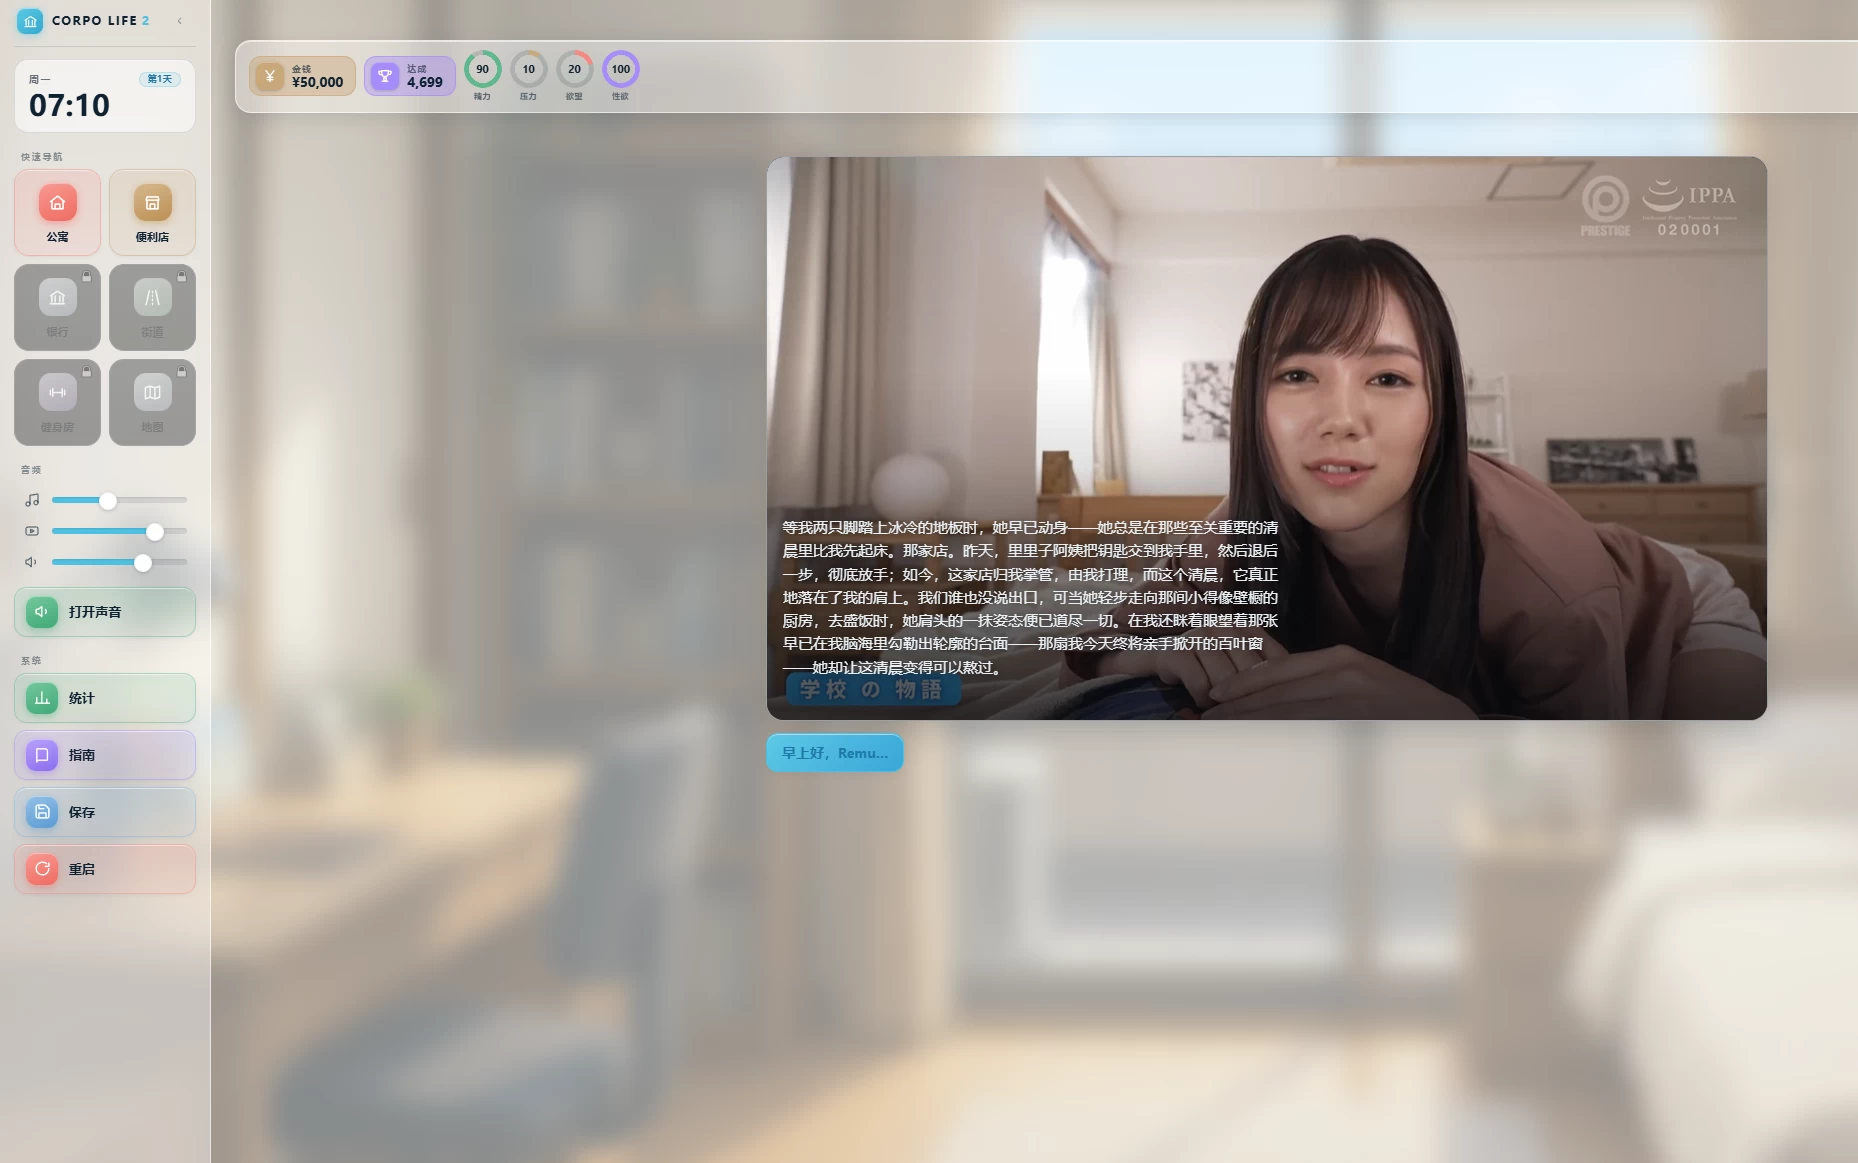The height and width of the screenshot is (1163, 1858).
Task: Click the 欲望 desire gauge showing 20
Action: point(574,69)
